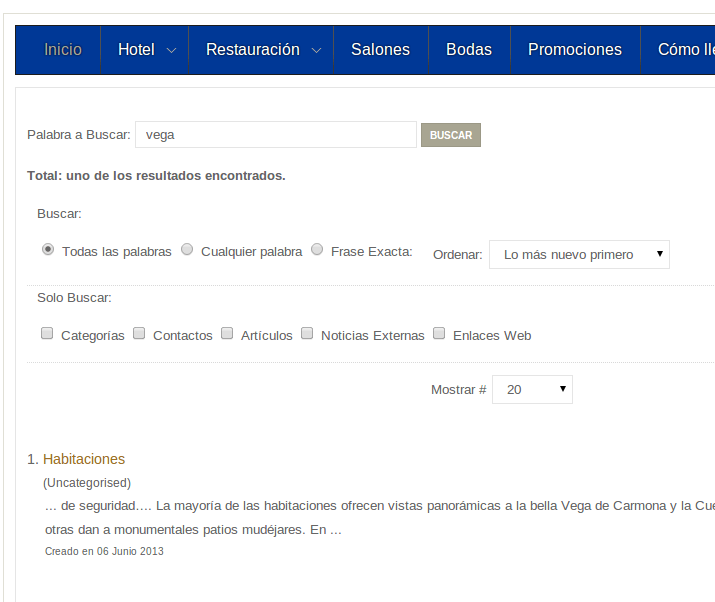
Task: Click the Ordenar: label
Action: point(457,254)
